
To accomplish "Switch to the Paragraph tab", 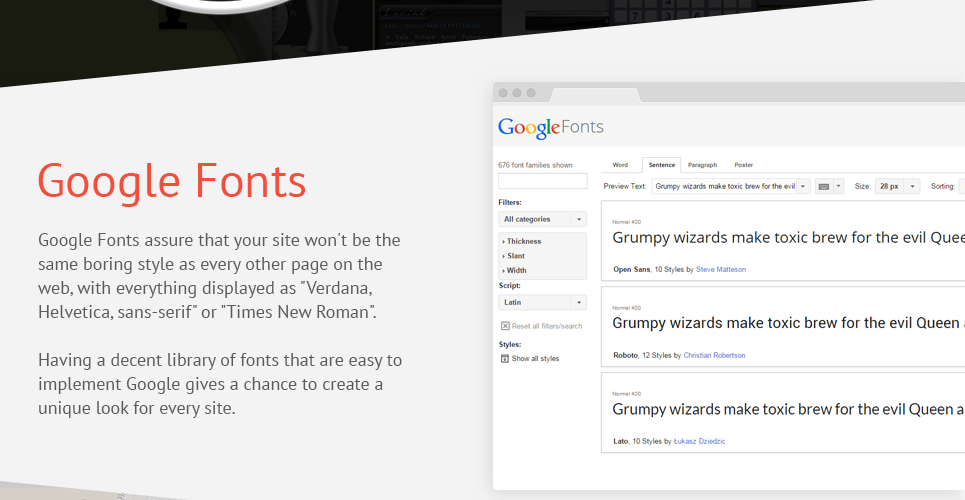I will (x=702, y=165).
